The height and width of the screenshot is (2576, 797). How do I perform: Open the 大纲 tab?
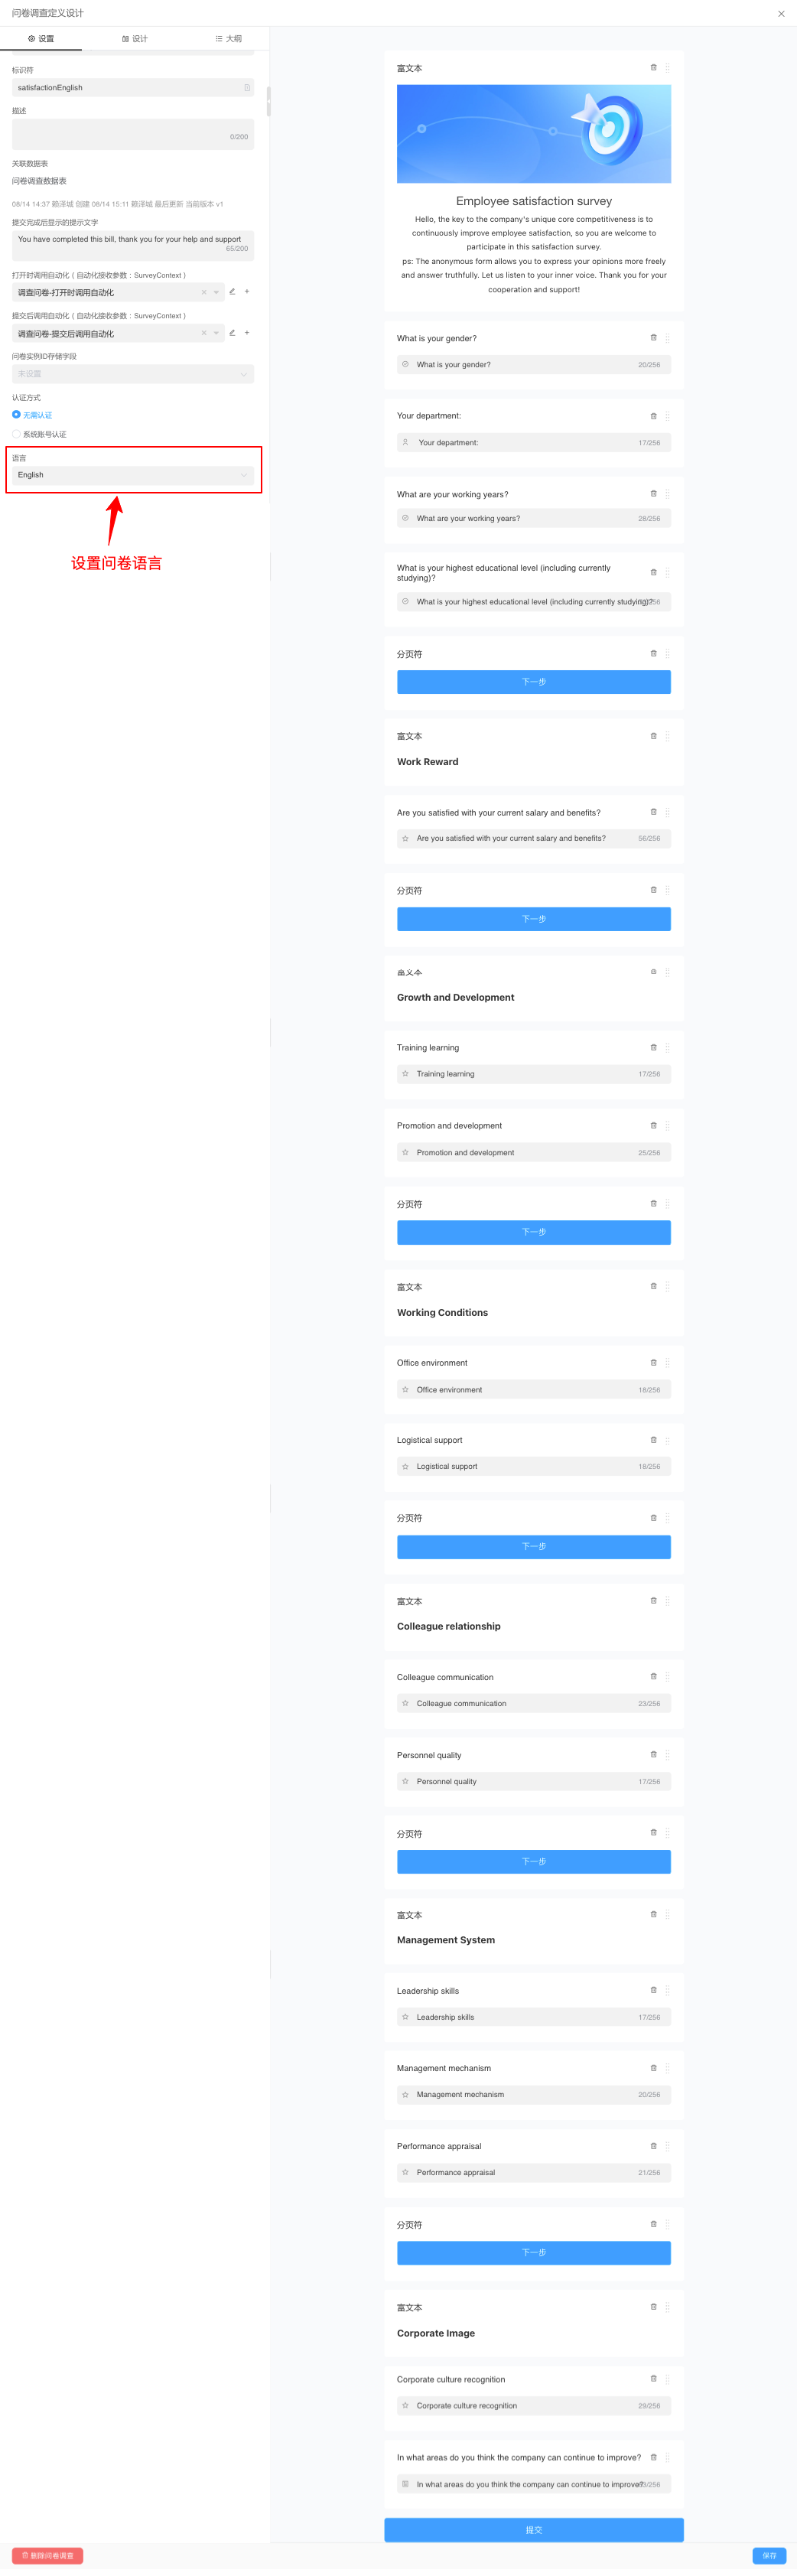click(x=228, y=39)
